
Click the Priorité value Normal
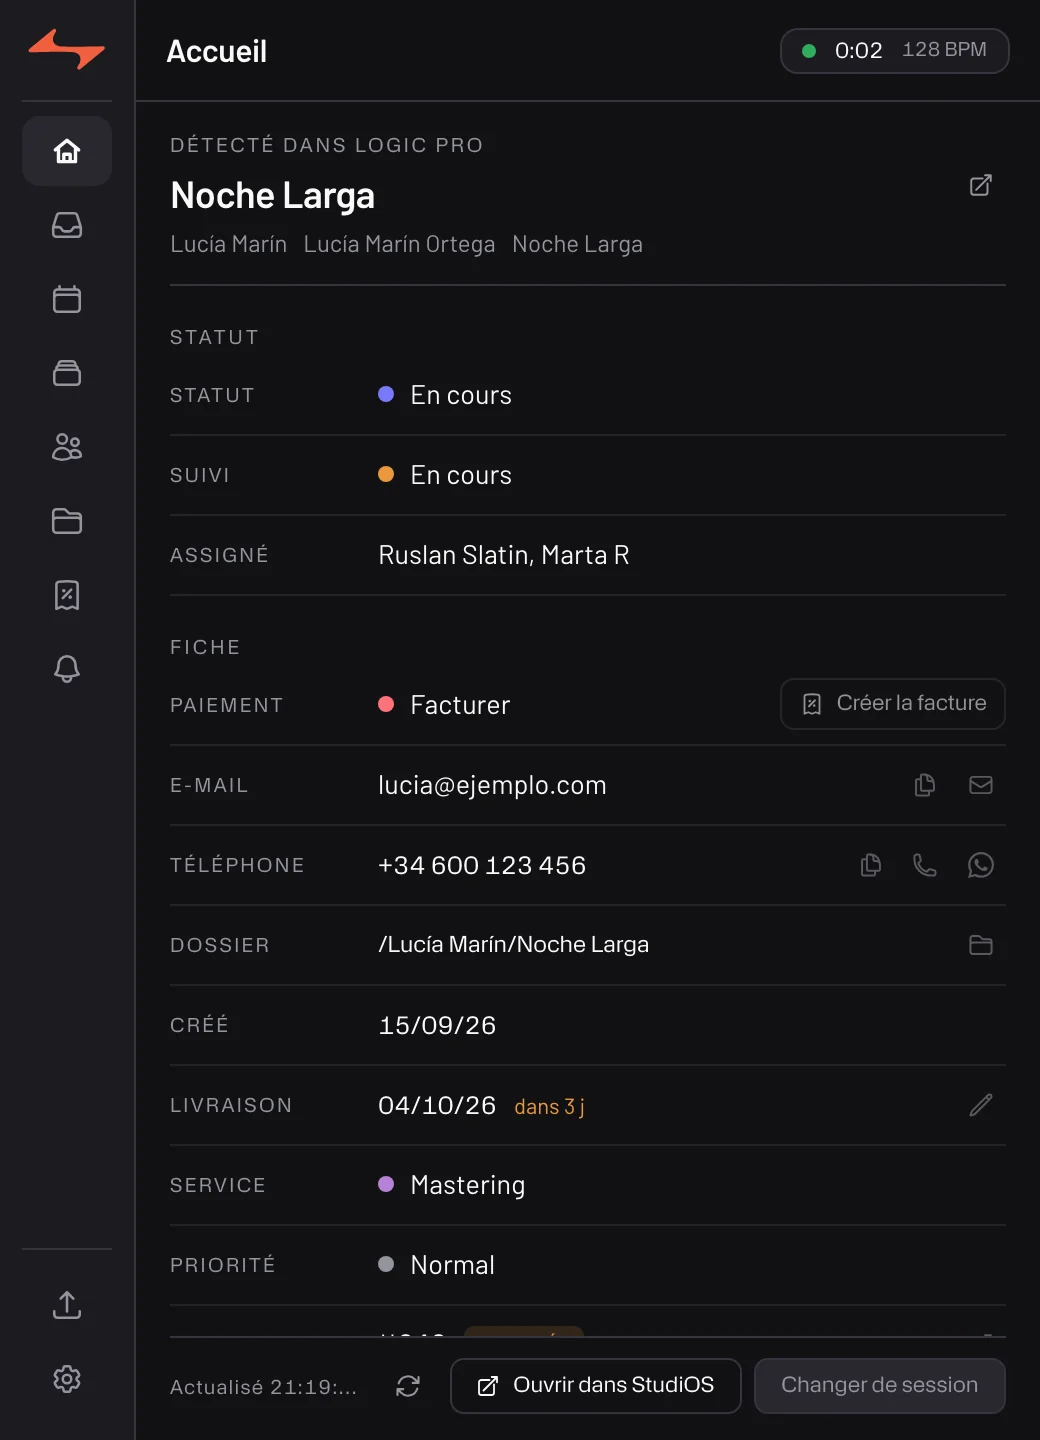coord(436,1265)
